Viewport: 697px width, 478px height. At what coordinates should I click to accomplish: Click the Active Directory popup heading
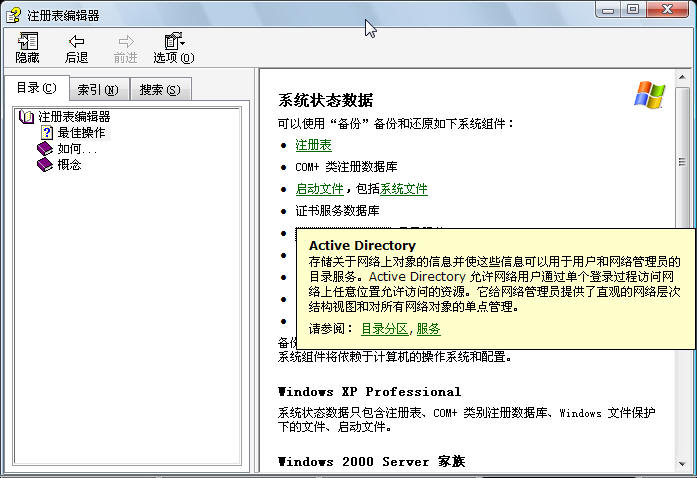(362, 245)
